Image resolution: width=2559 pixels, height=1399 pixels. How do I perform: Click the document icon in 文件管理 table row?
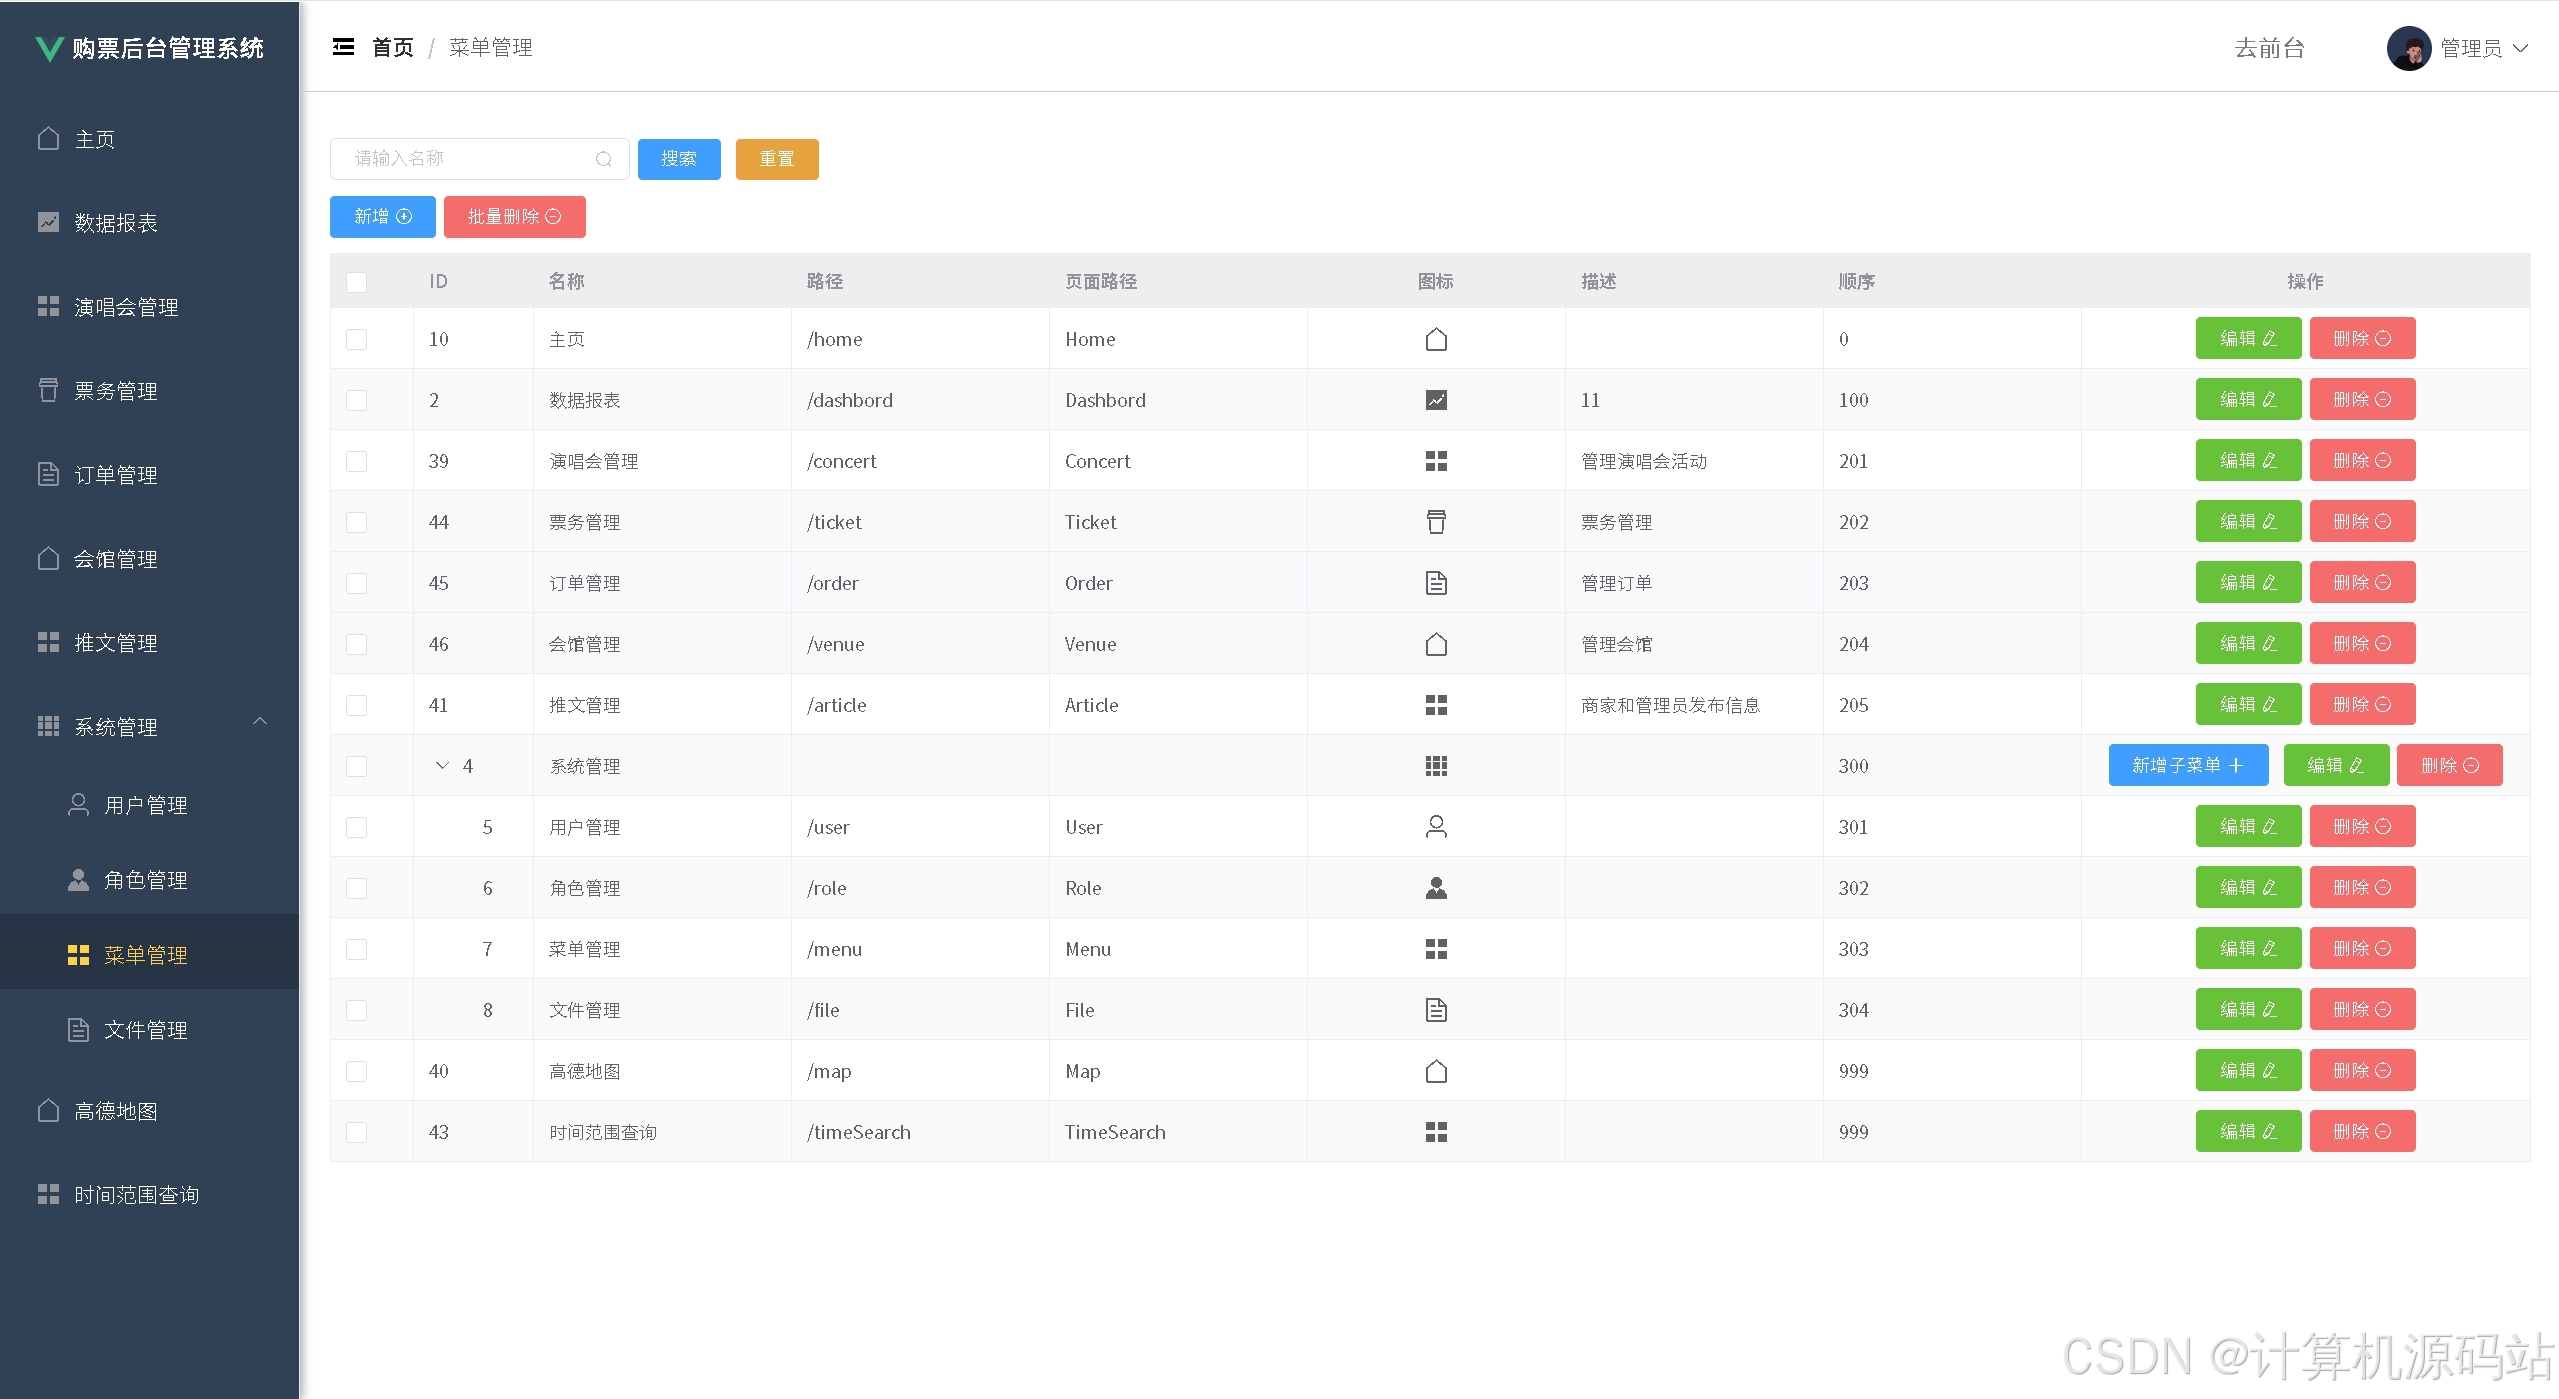pyautogui.click(x=1436, y=1010)
